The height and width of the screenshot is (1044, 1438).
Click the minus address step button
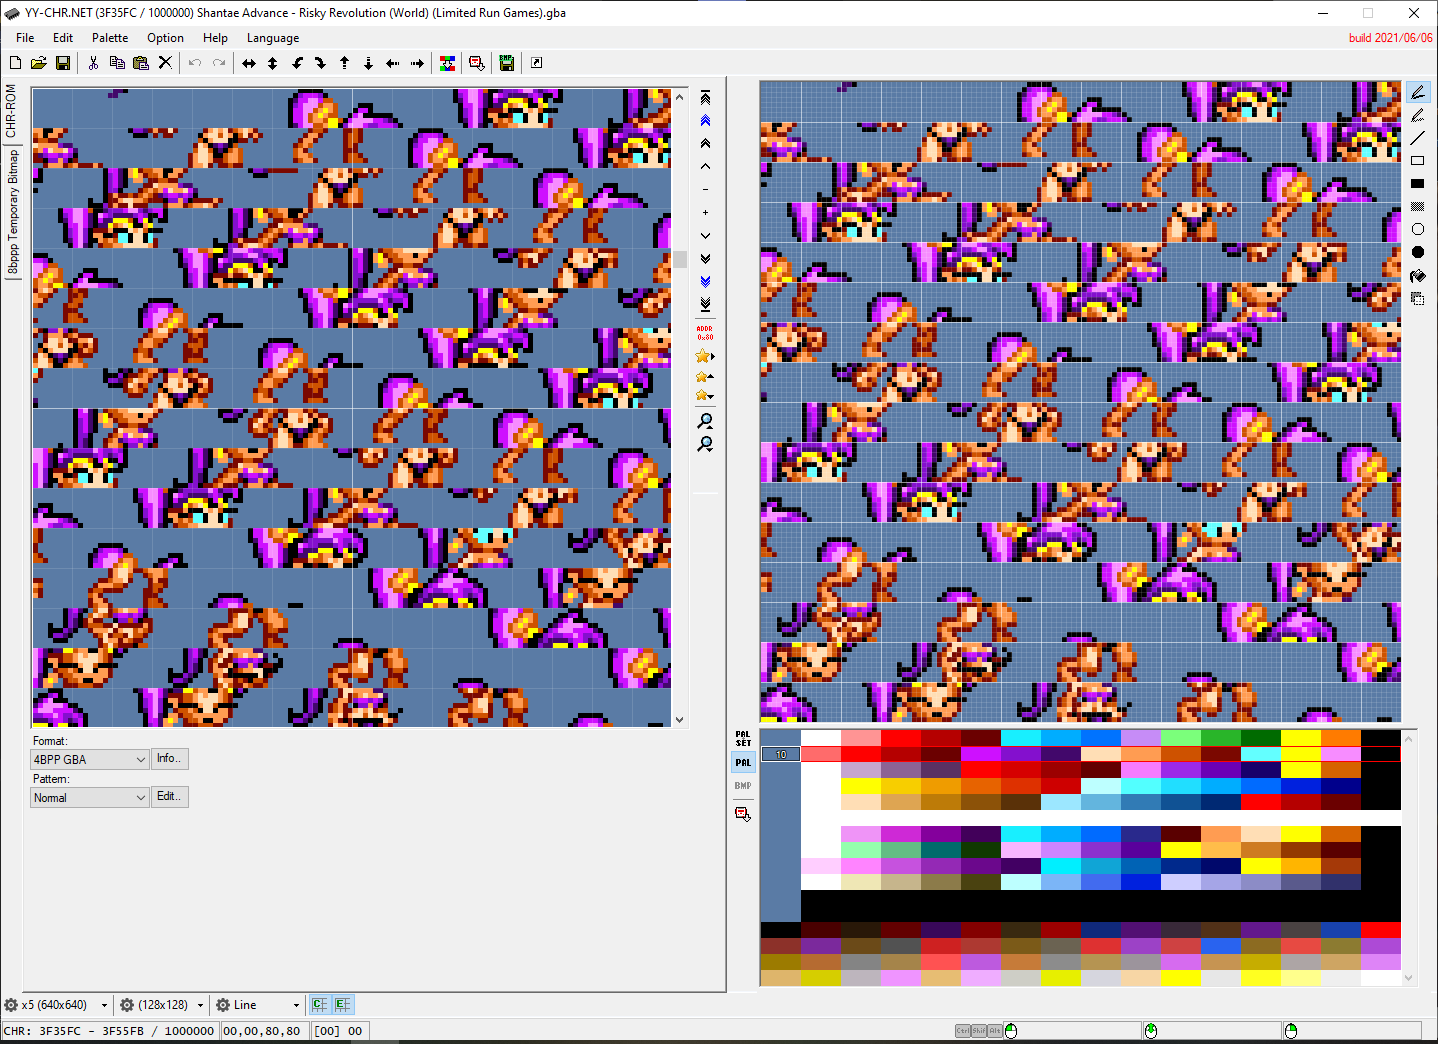coord(705,189)
